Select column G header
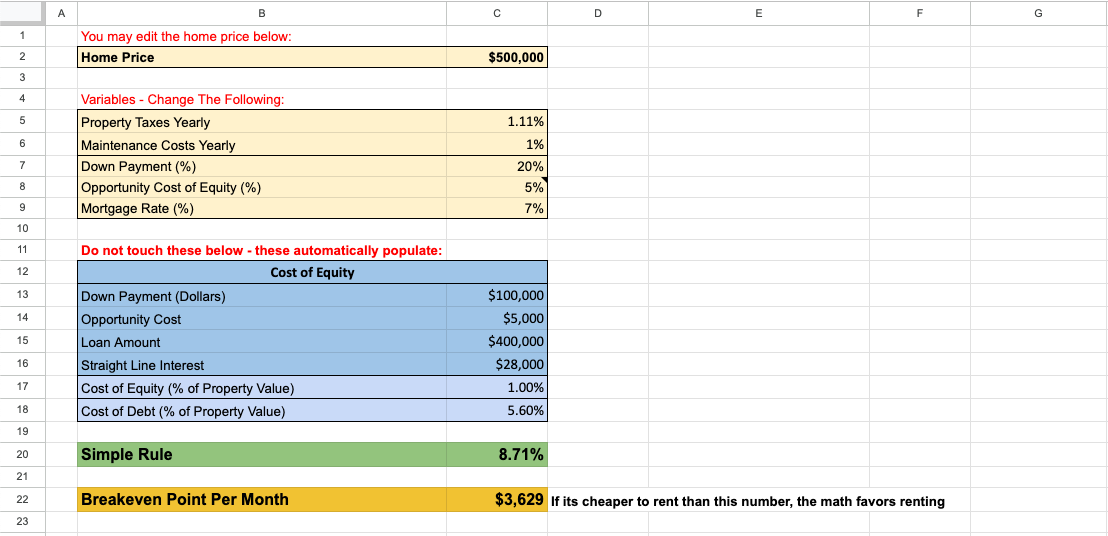The image size is (1108, 536). pos(1038,13)
